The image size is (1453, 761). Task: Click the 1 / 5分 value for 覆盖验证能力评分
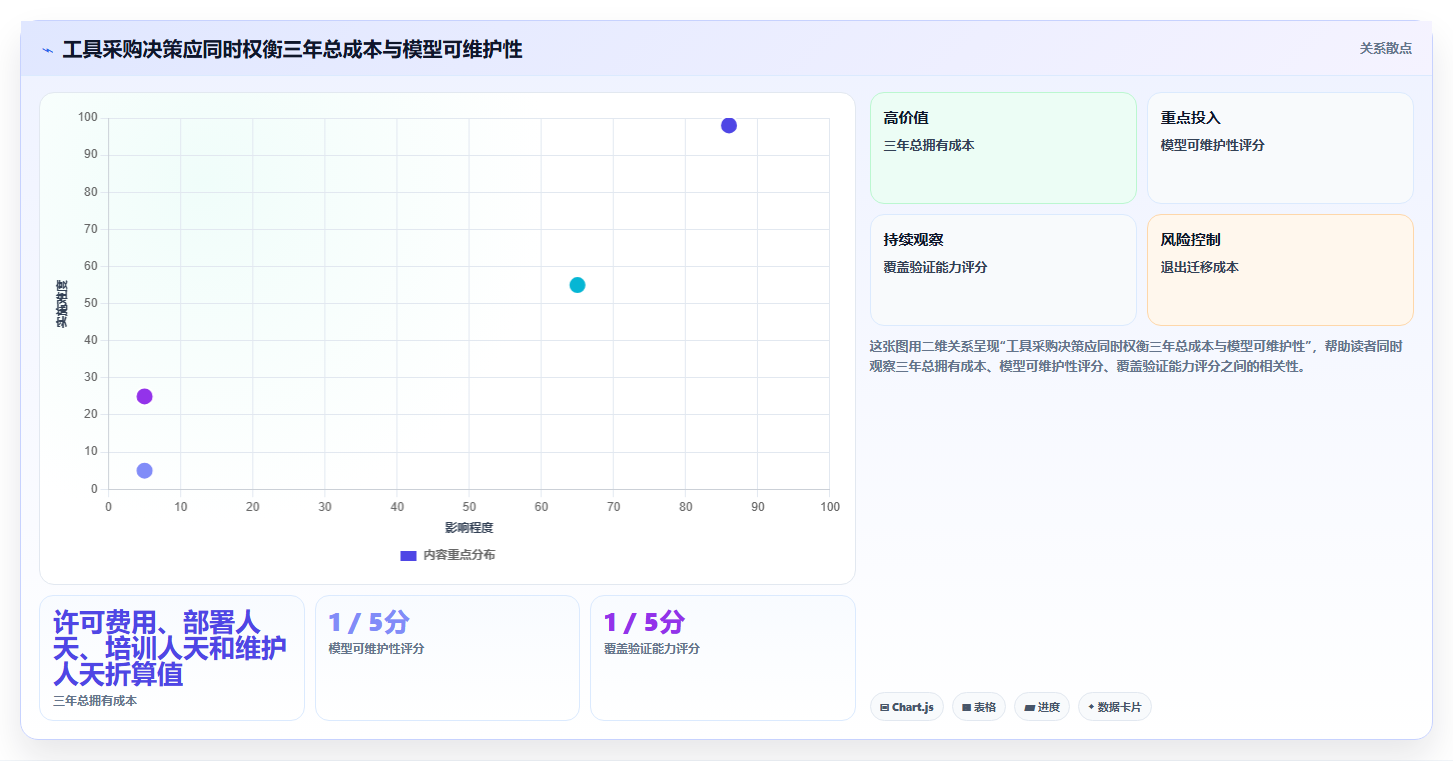pyautogui.click(x=644, y=622)
